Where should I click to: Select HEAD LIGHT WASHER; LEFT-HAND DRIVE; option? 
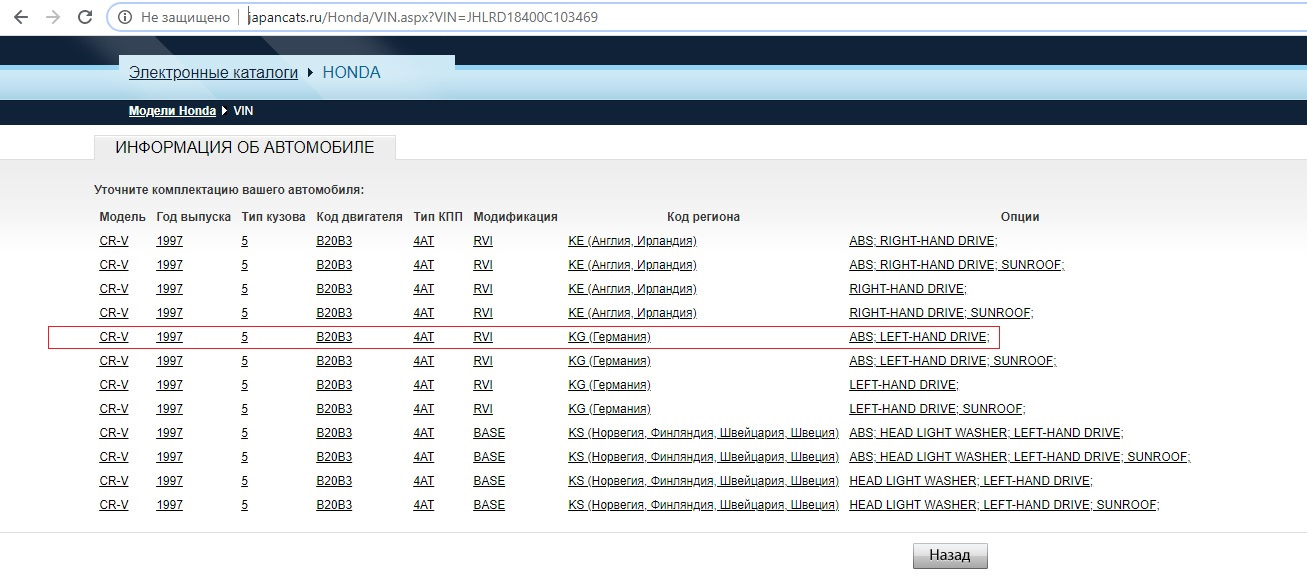coord(971,481)
